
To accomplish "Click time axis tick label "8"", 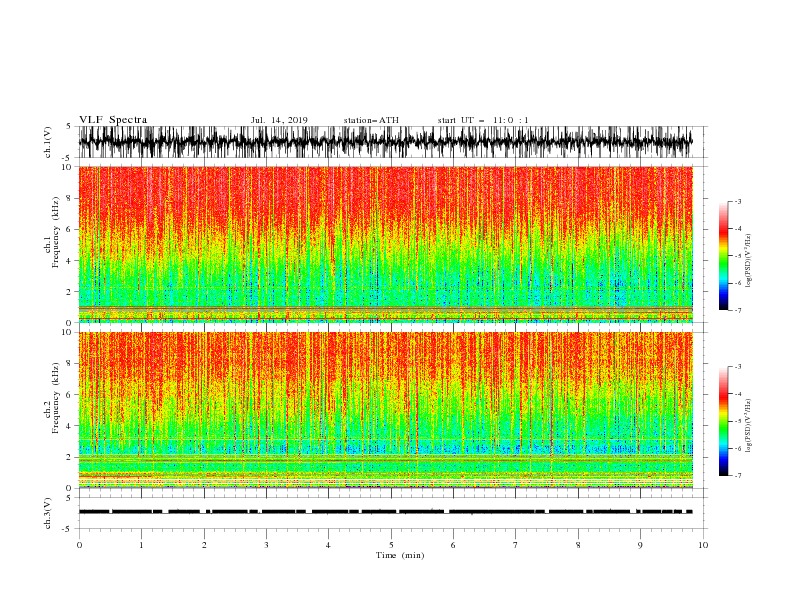I will [x=578, y=545].
